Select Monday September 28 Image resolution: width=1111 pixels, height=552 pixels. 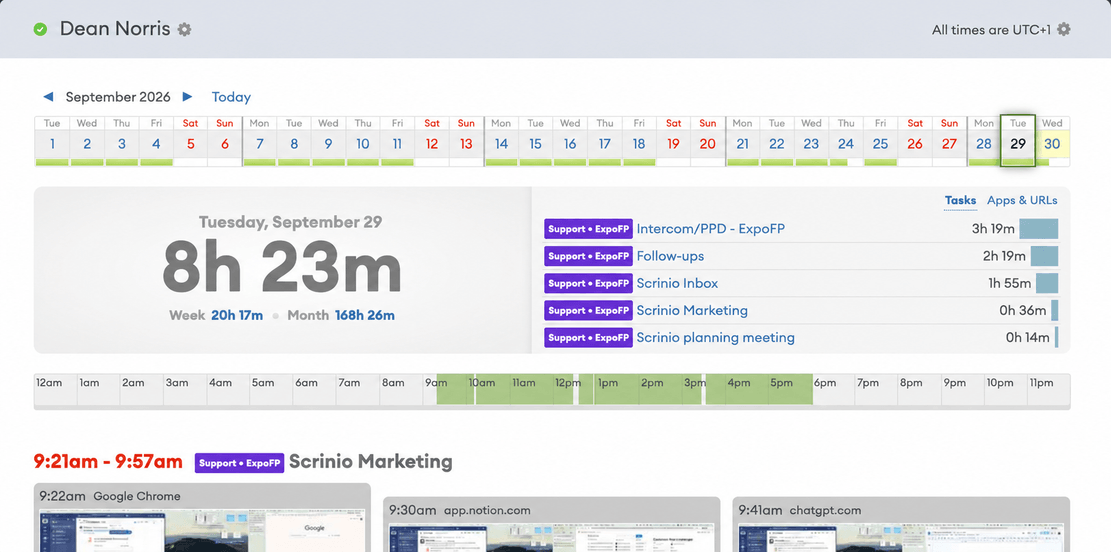coord(983,141)
